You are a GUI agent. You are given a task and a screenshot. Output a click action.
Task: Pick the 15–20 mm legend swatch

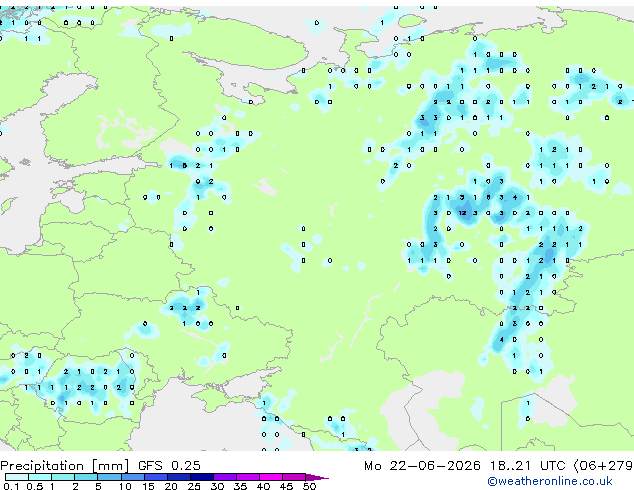[155, 477]
